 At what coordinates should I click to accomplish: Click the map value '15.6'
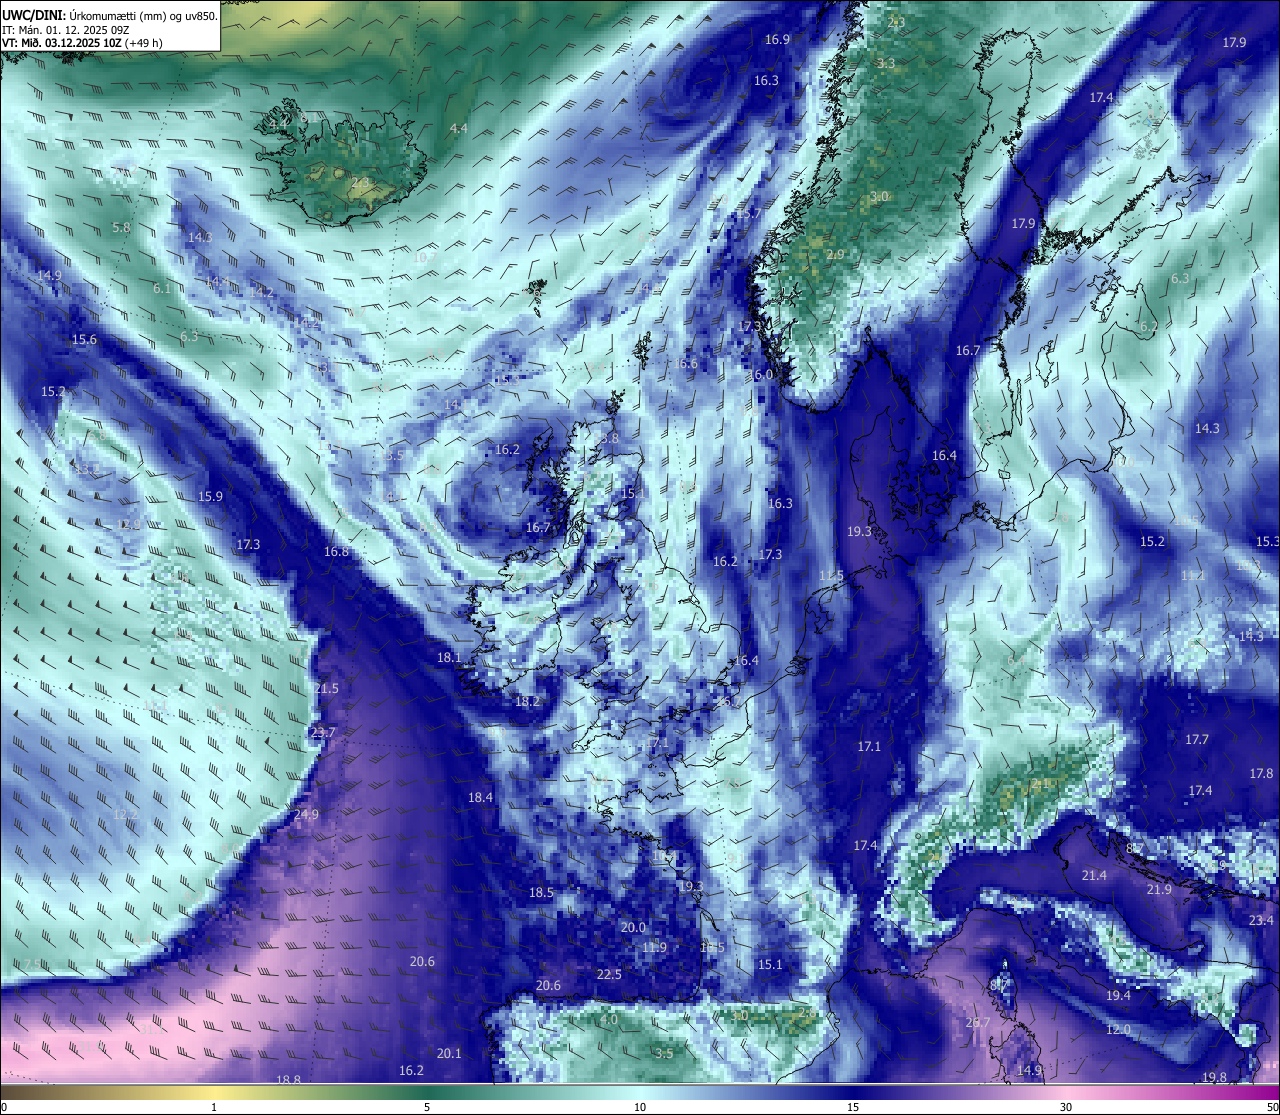click(84, 339)
